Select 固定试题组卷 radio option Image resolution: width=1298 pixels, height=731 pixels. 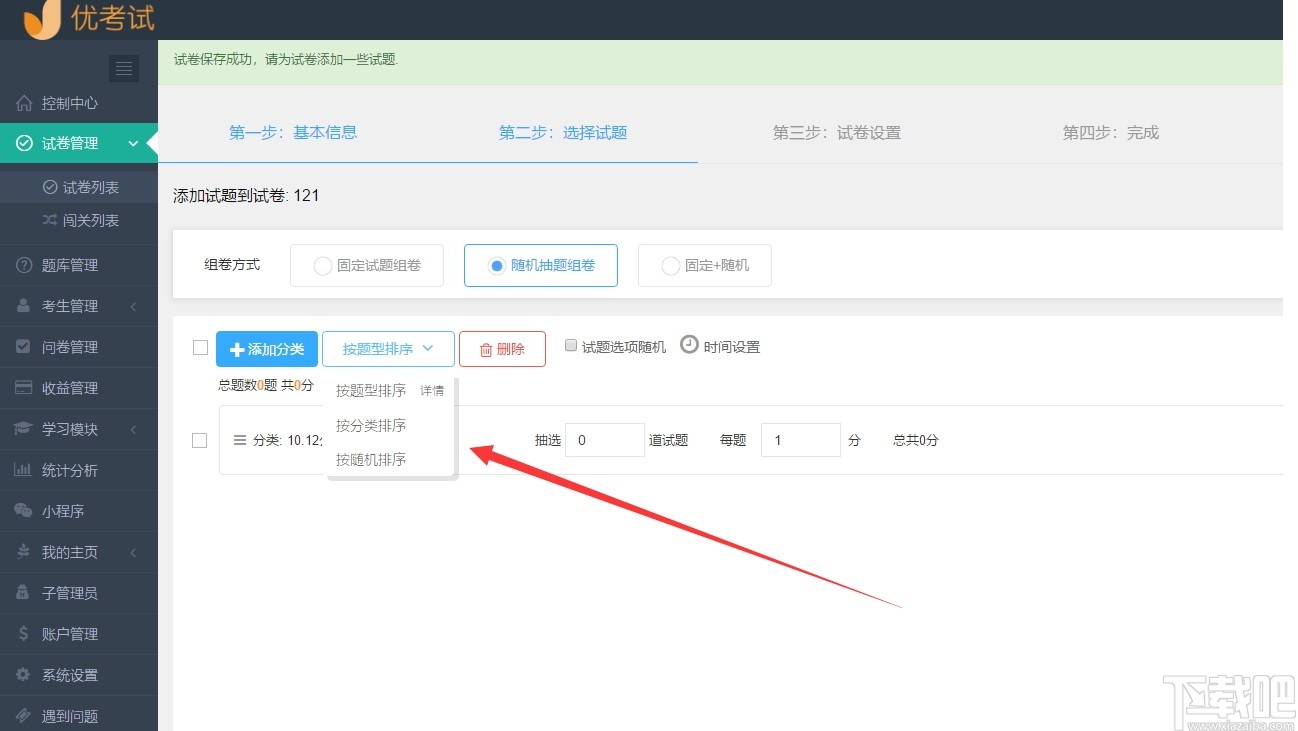click(367, 266)
